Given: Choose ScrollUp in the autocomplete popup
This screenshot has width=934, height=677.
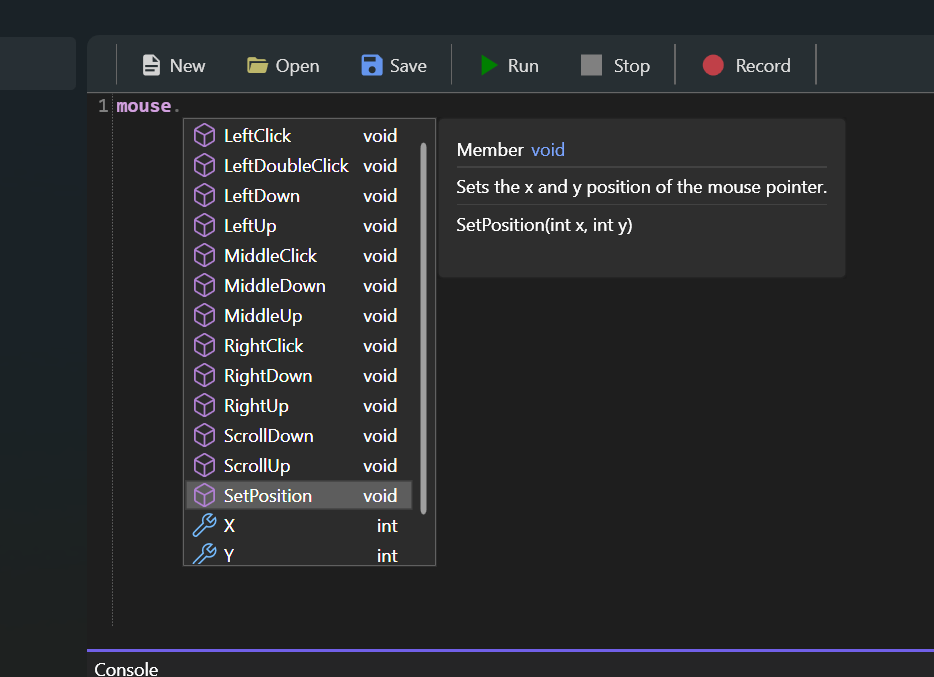Looking at the screenshot, I should [299, 466].
